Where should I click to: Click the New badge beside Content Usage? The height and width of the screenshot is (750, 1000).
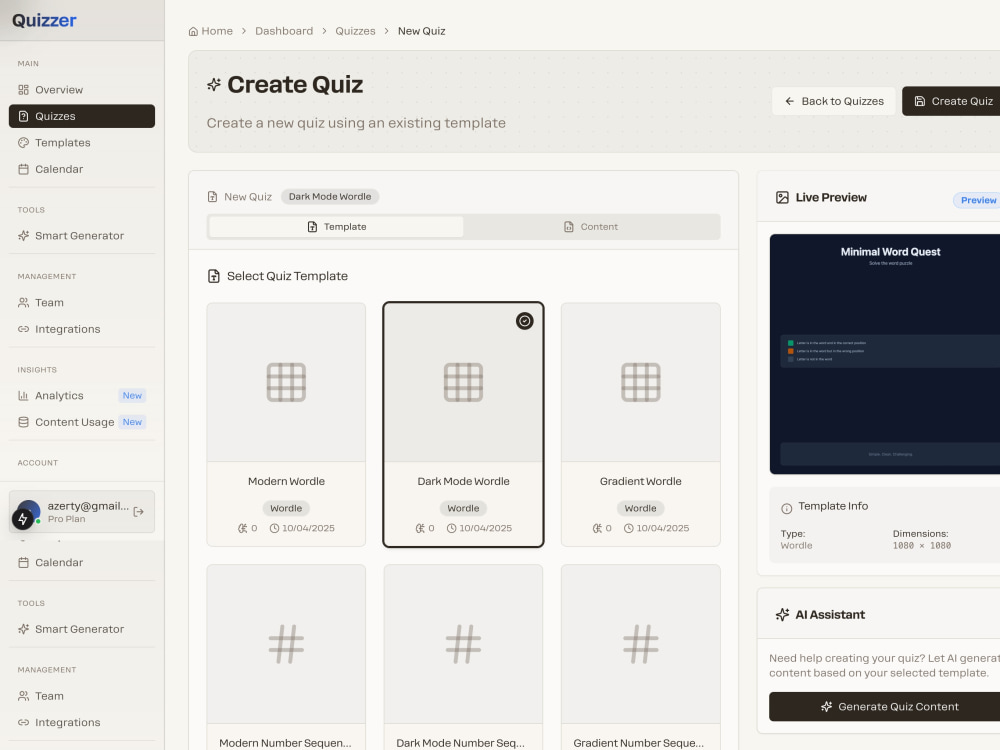[x=132, y=422]
